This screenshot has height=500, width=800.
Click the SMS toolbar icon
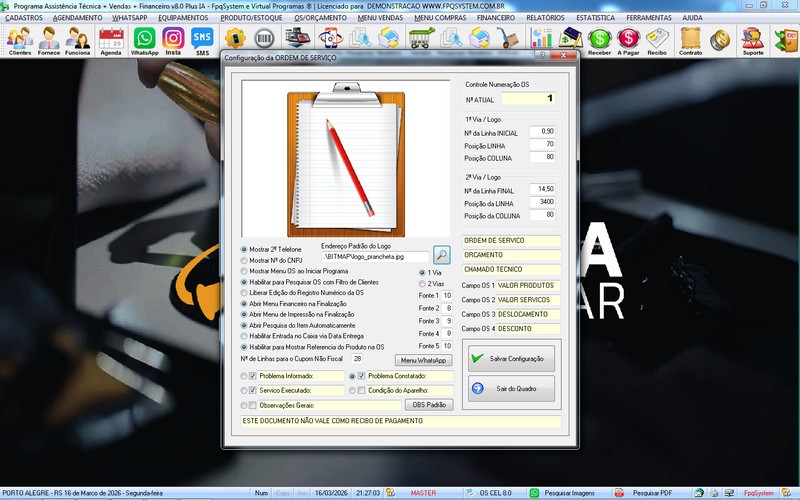point(202,40)
